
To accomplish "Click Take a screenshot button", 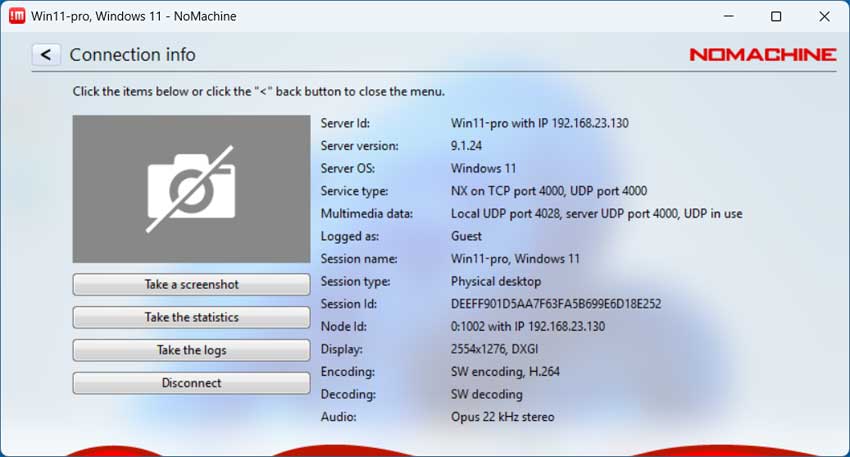I will (191, 285).
